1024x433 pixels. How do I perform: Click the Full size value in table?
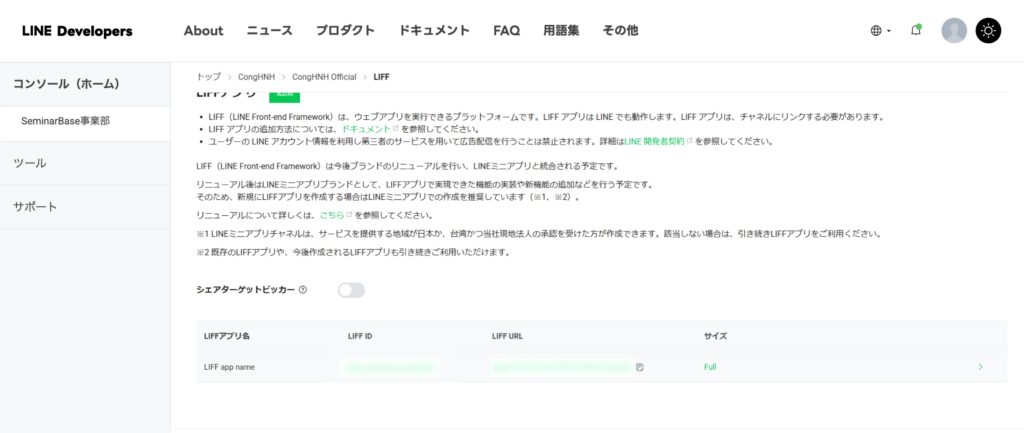(x=710, y=367)
